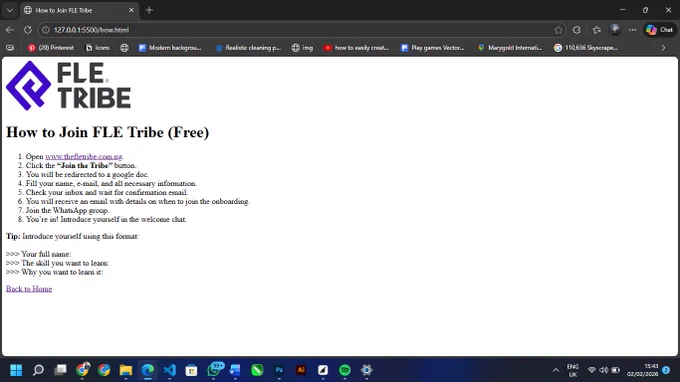Follow the Back to Home link
680x382 pixels.
(x=29, y=289)
